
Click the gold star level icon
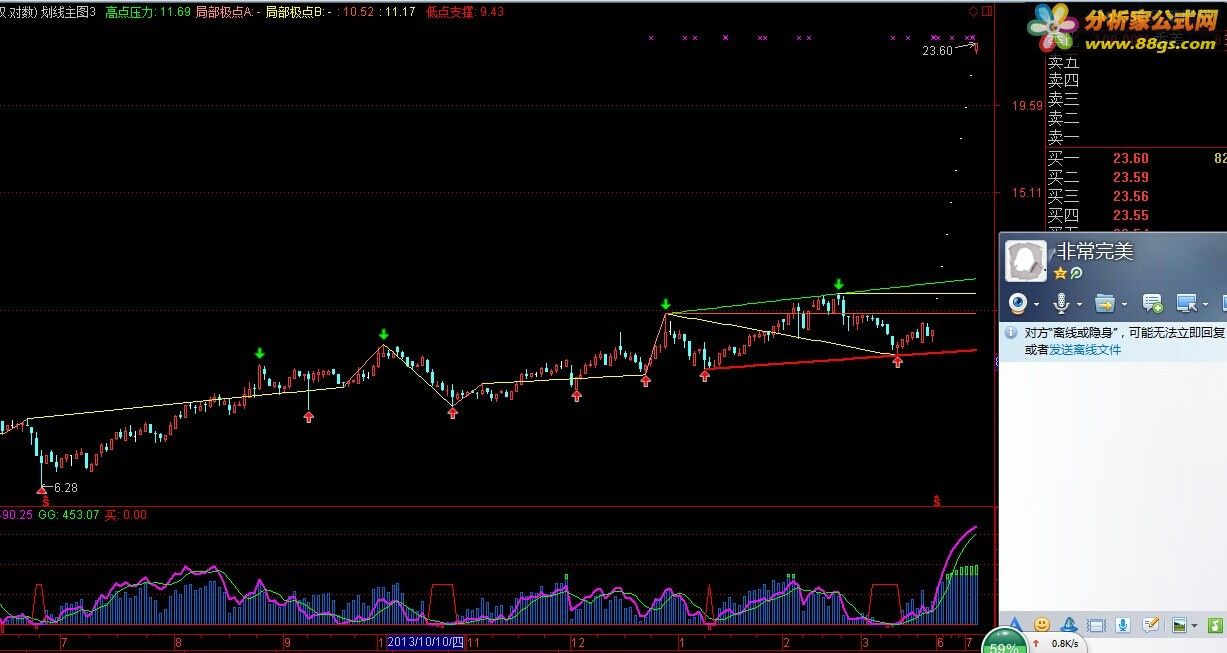[1060, 273]
